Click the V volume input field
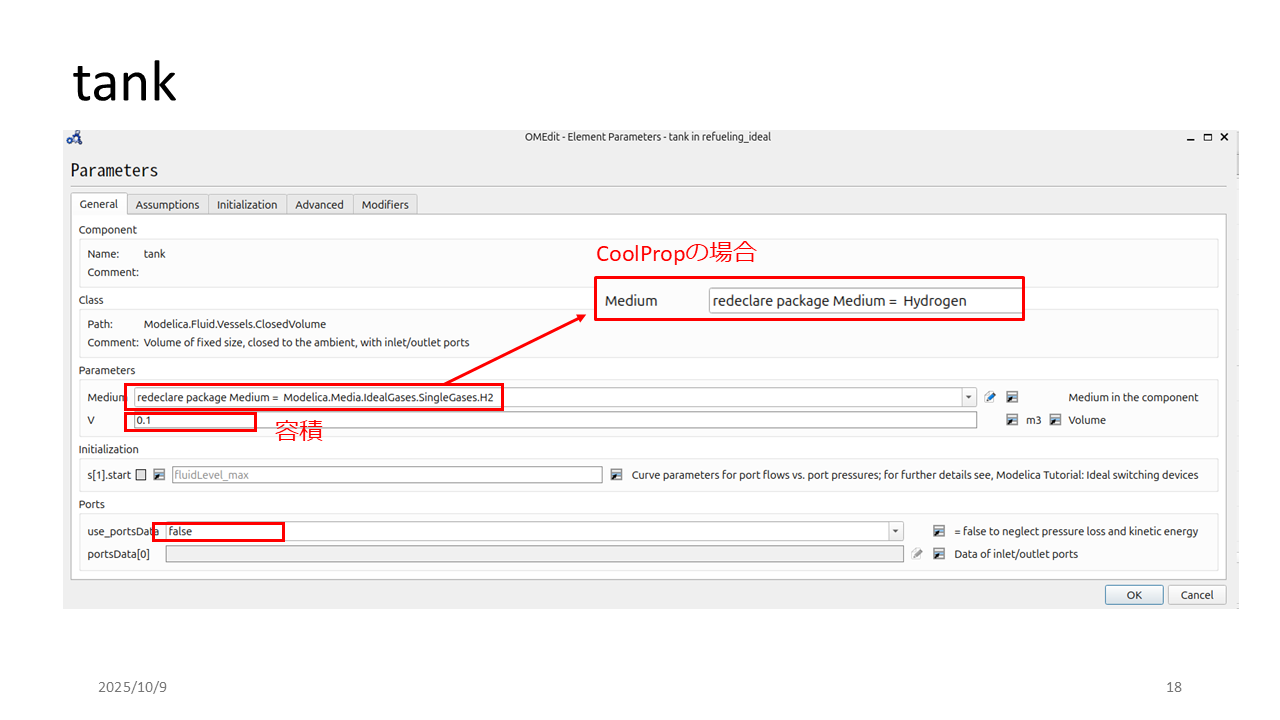 [x=555, y=420]
